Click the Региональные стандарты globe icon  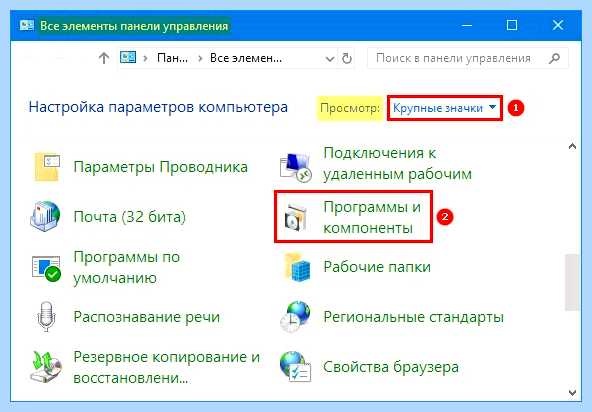pyautogui.click(x=295, y=316)
